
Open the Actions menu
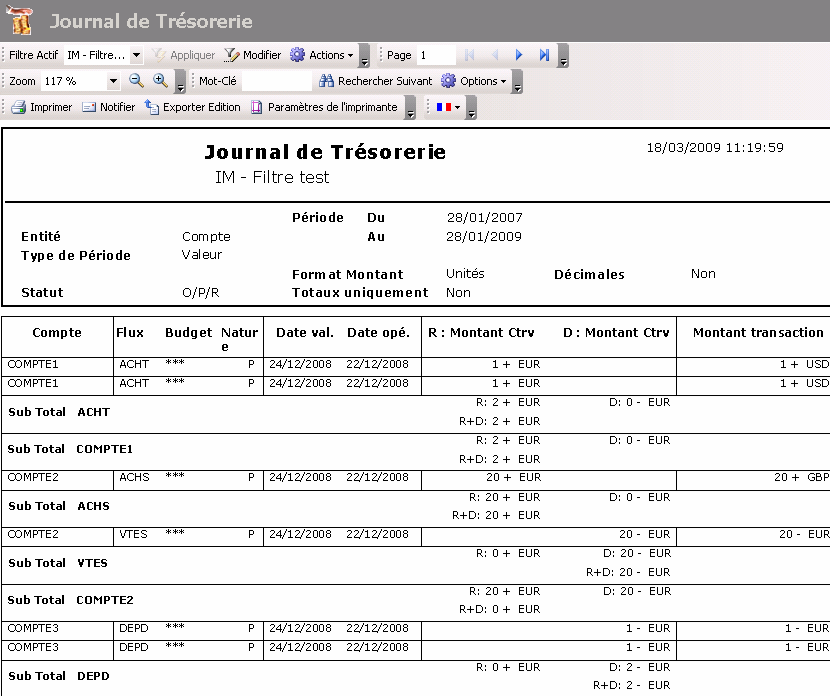[321, 55]
